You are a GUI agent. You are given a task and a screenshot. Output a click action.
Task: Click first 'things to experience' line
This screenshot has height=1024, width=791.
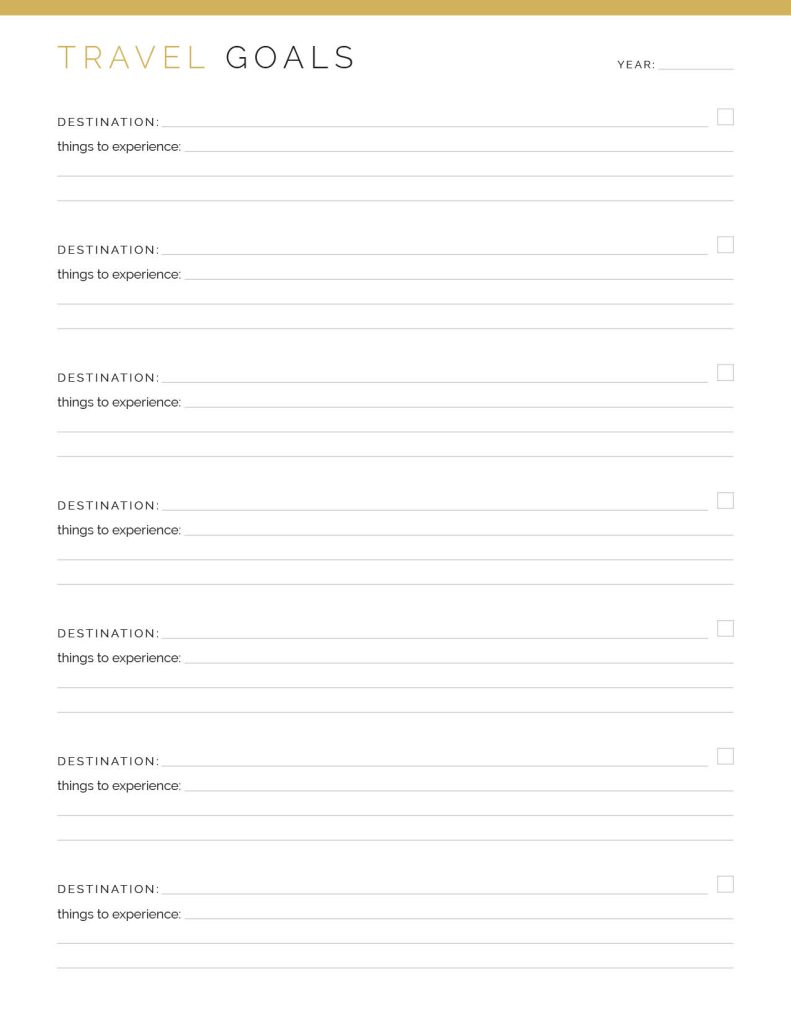coord(459,146)
